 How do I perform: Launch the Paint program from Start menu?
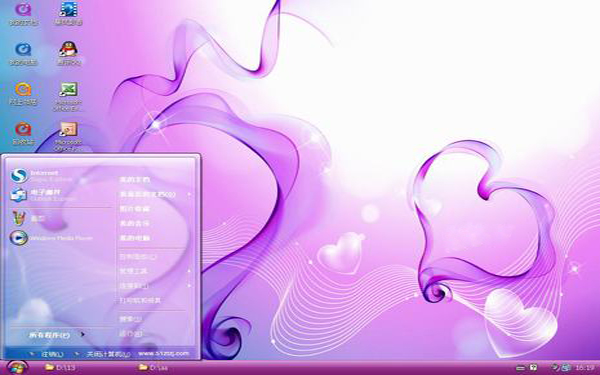29,218
